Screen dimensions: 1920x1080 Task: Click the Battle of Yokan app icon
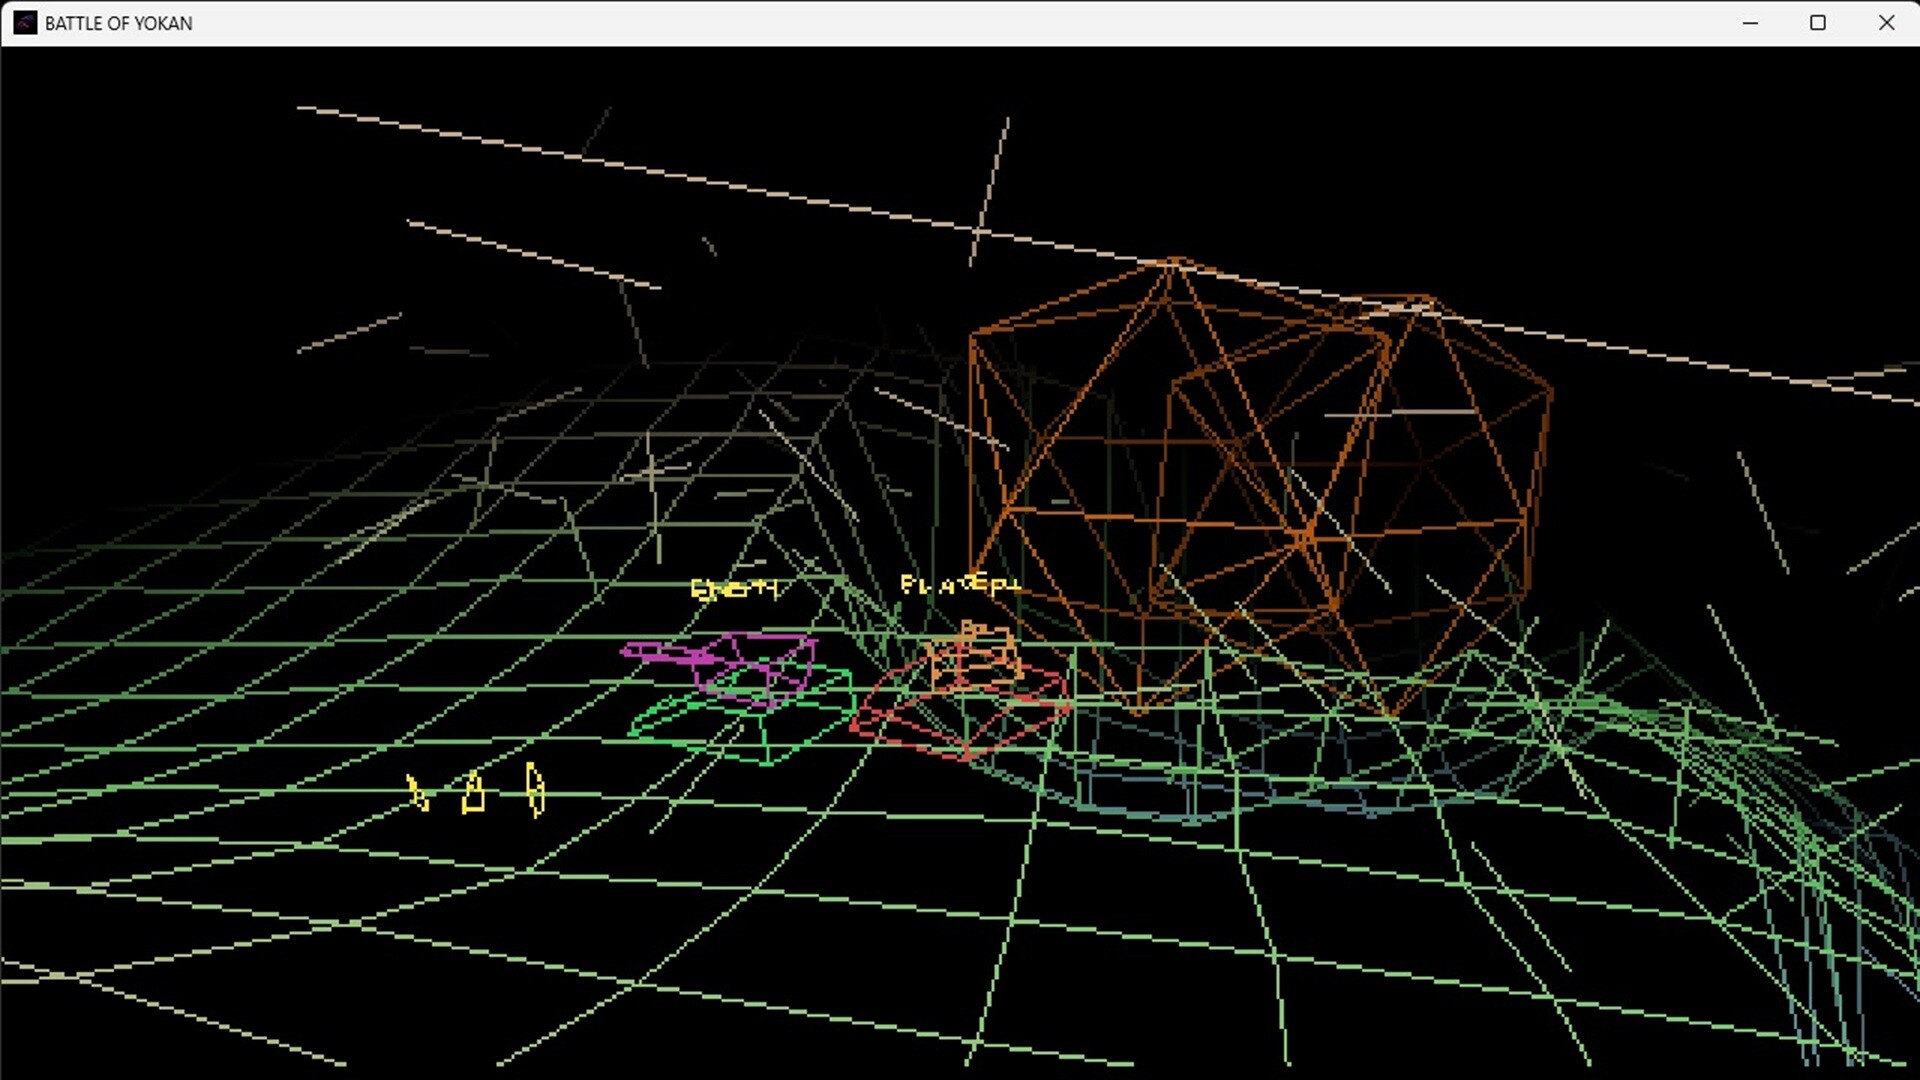[x=25, y=23]
